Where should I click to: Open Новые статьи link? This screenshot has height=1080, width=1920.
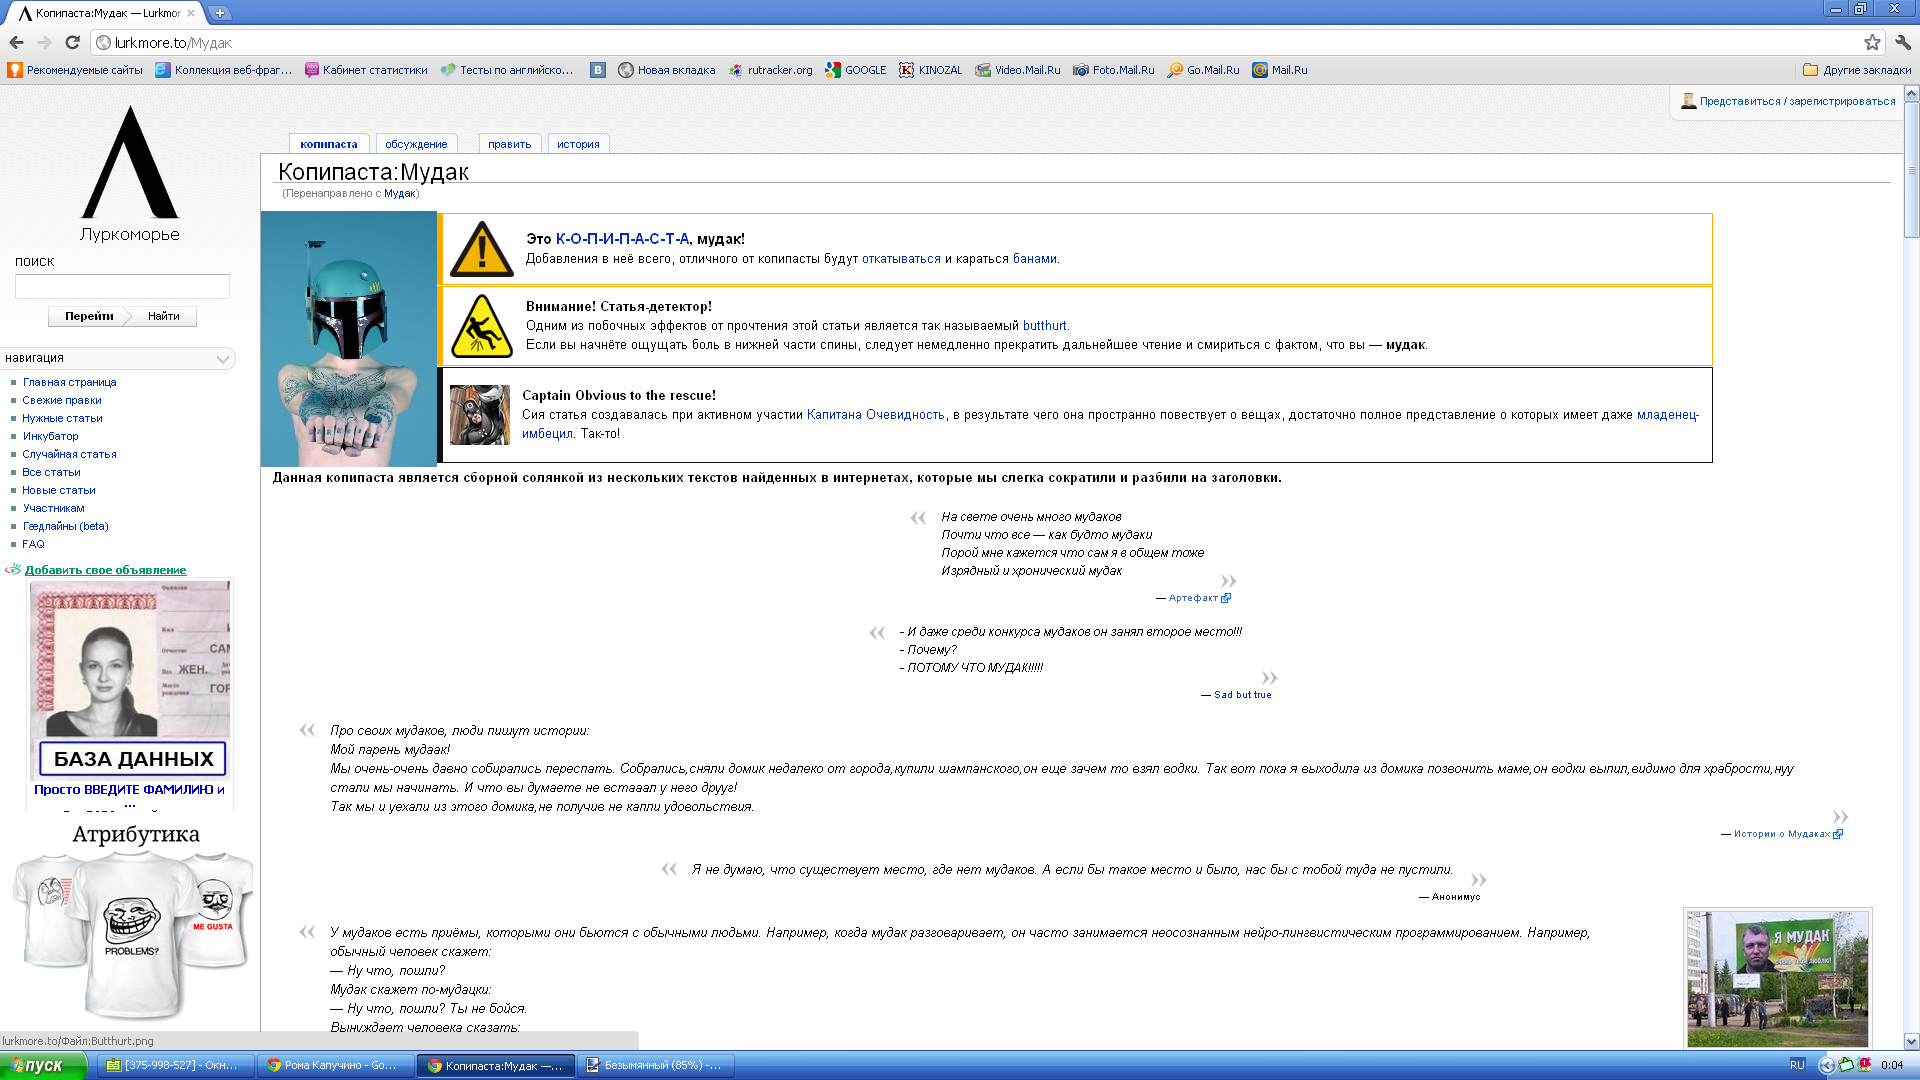(59, 490)
